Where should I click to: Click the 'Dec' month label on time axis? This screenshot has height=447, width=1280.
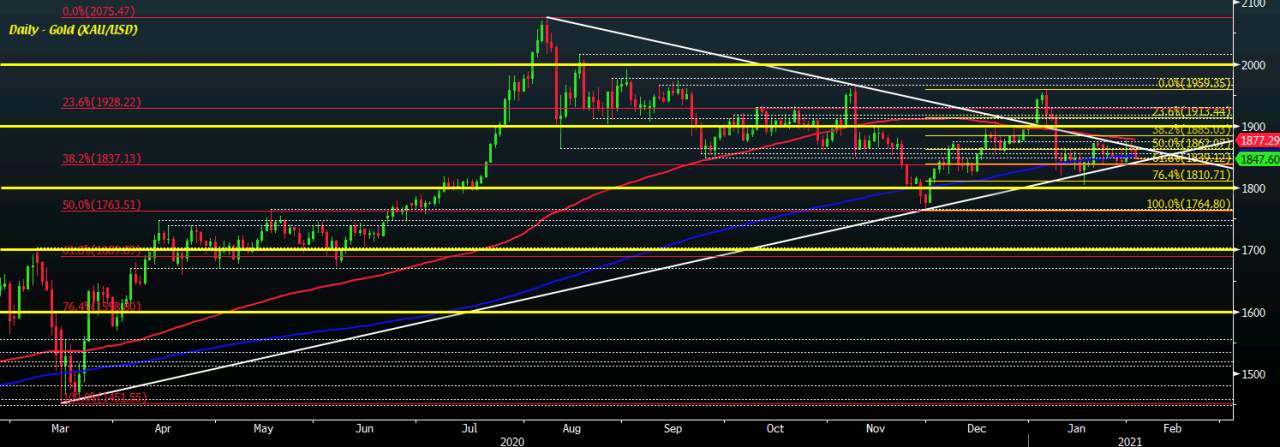(x=975, y=428)
